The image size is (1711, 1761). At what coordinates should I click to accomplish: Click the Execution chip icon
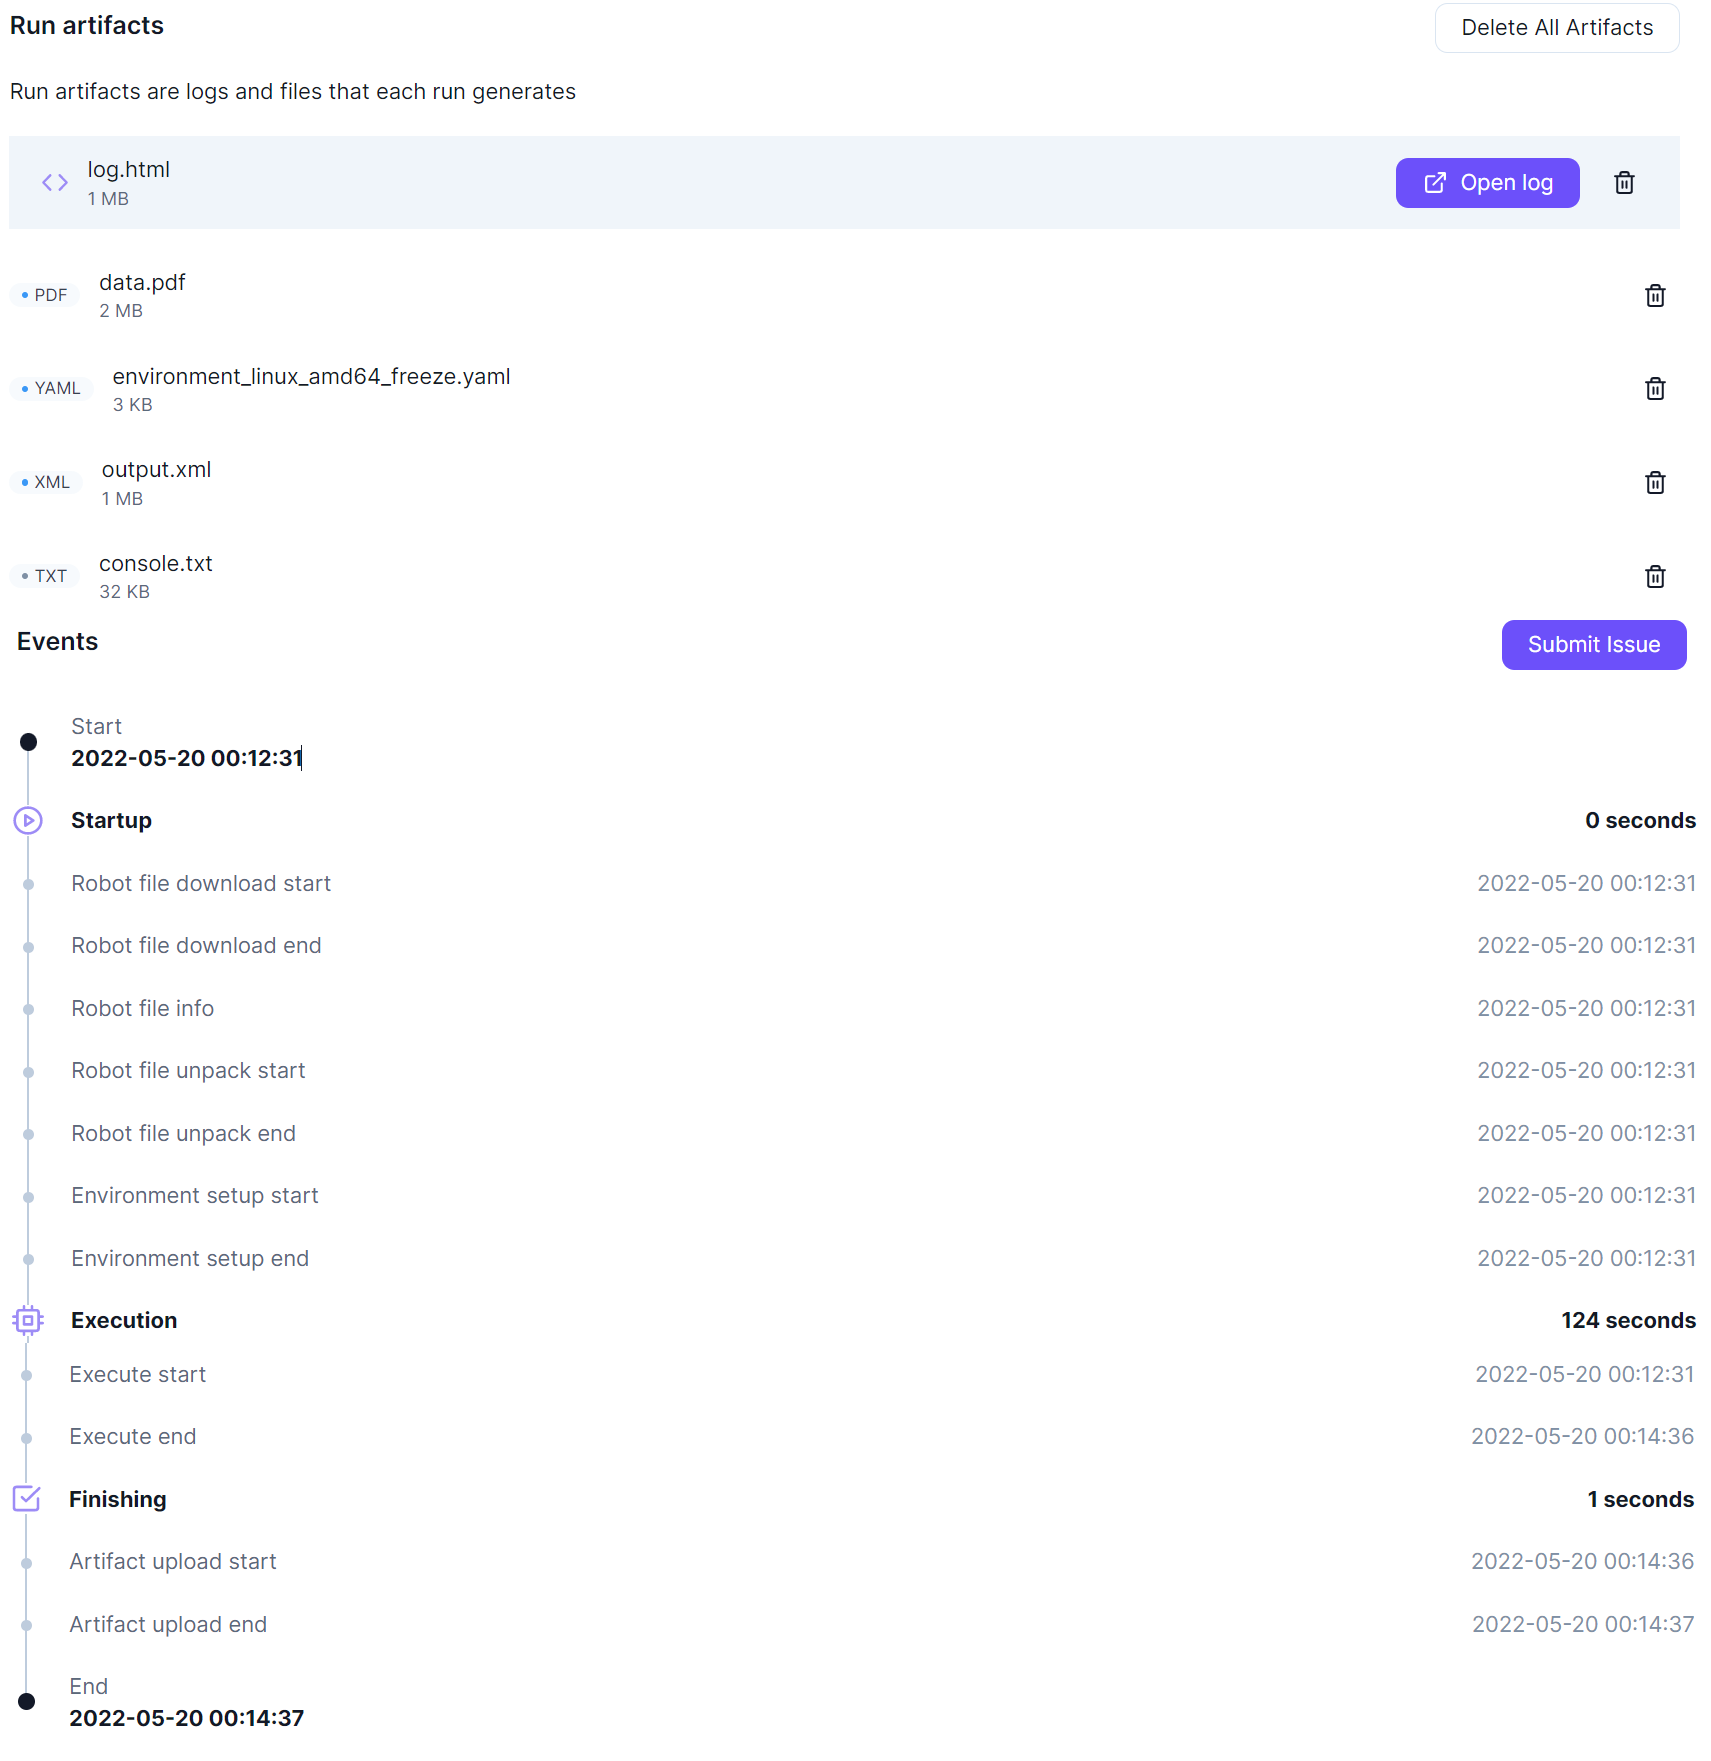[x=28, y=1321]
